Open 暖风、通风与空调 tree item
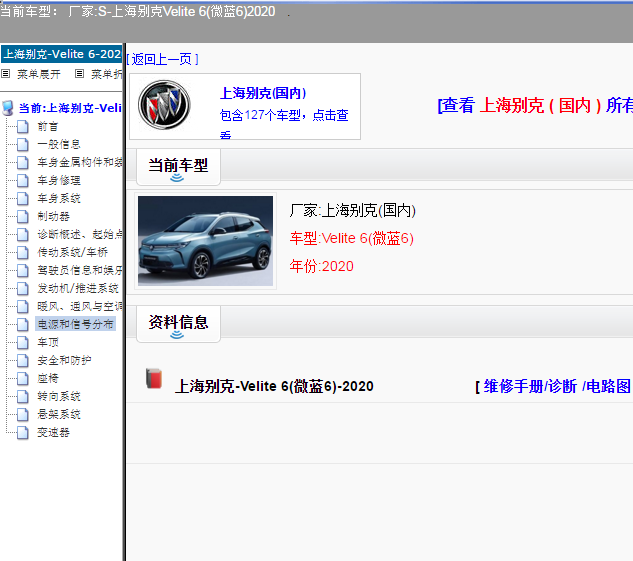Screen dimensions: 633x561 80,306
